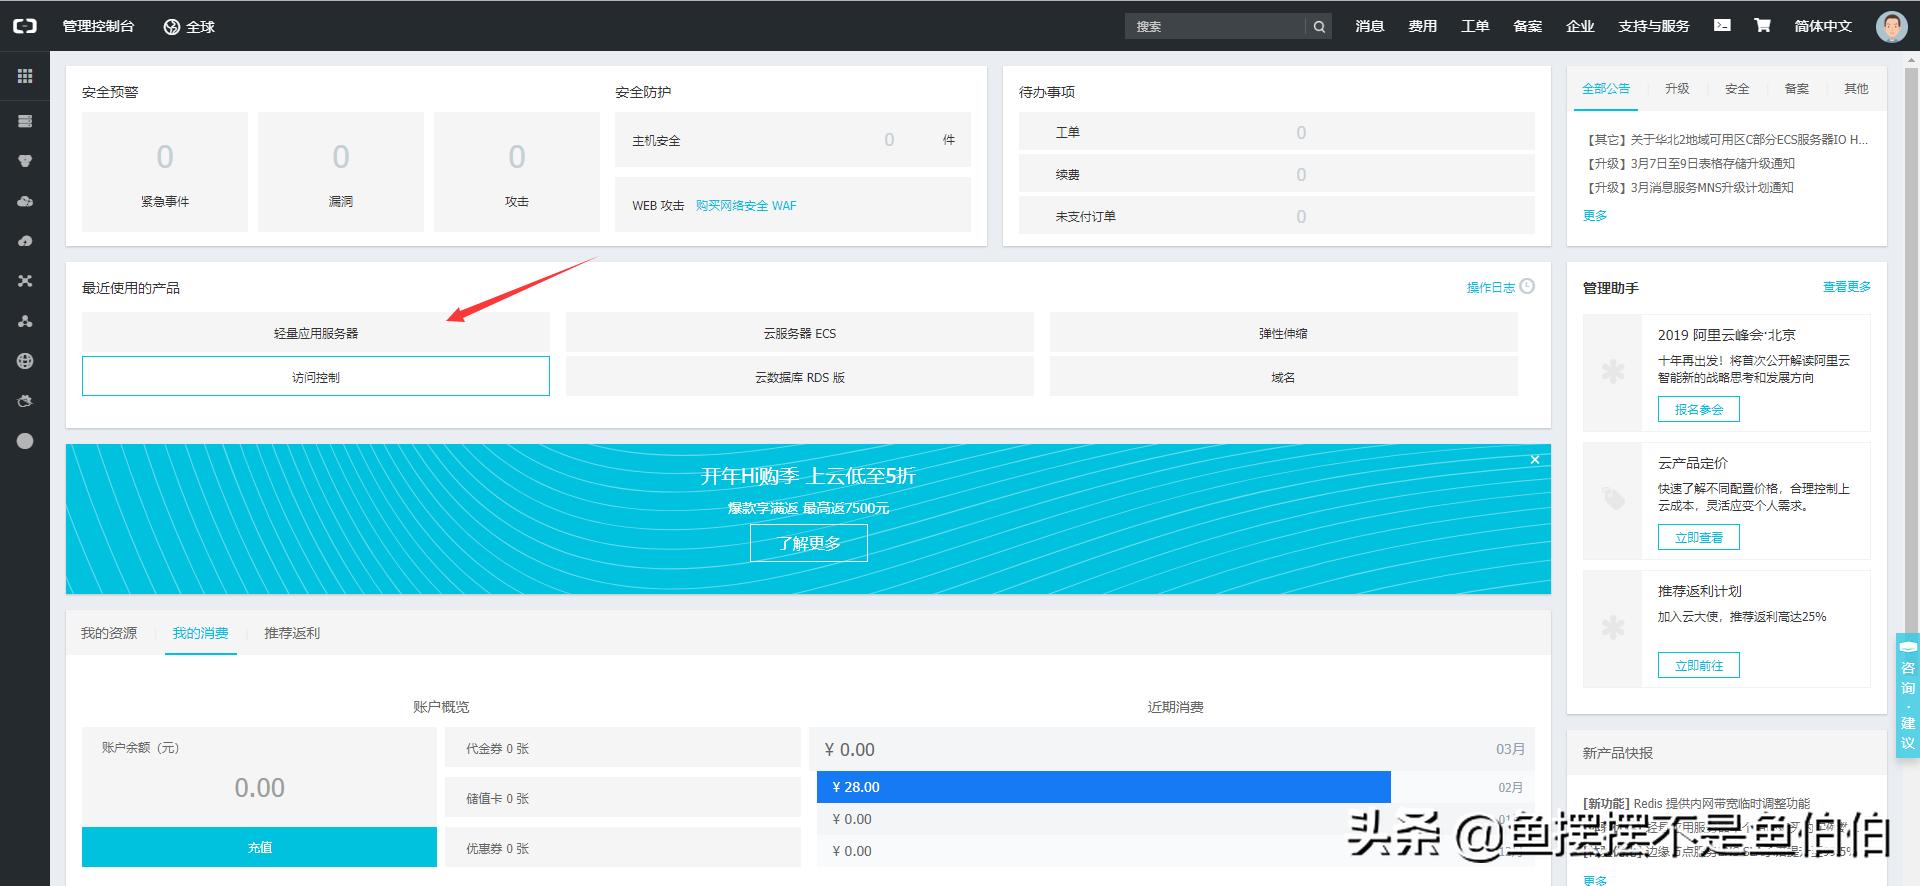Open the server stack icon in sidebar
1920x886 pixels.
pos(25,121)
